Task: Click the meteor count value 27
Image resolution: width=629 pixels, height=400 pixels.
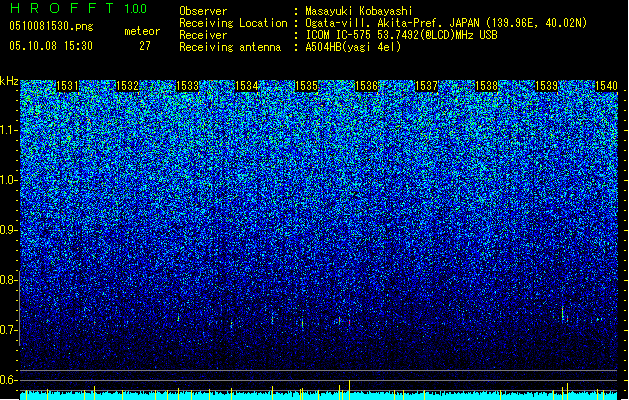Action: 145,46
